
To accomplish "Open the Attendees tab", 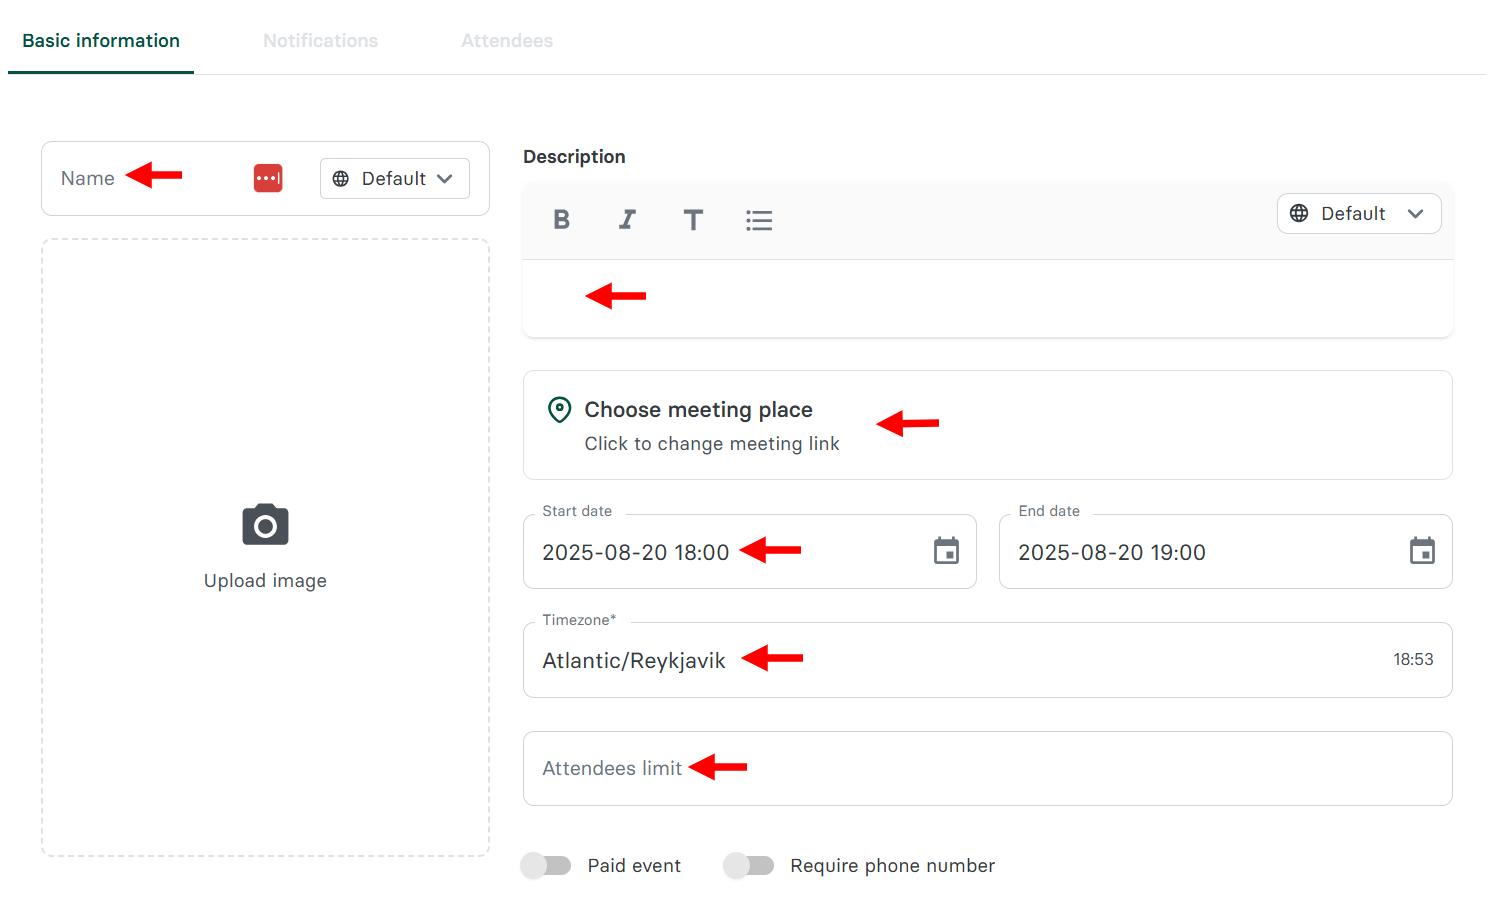I will [x=506, y=40].
